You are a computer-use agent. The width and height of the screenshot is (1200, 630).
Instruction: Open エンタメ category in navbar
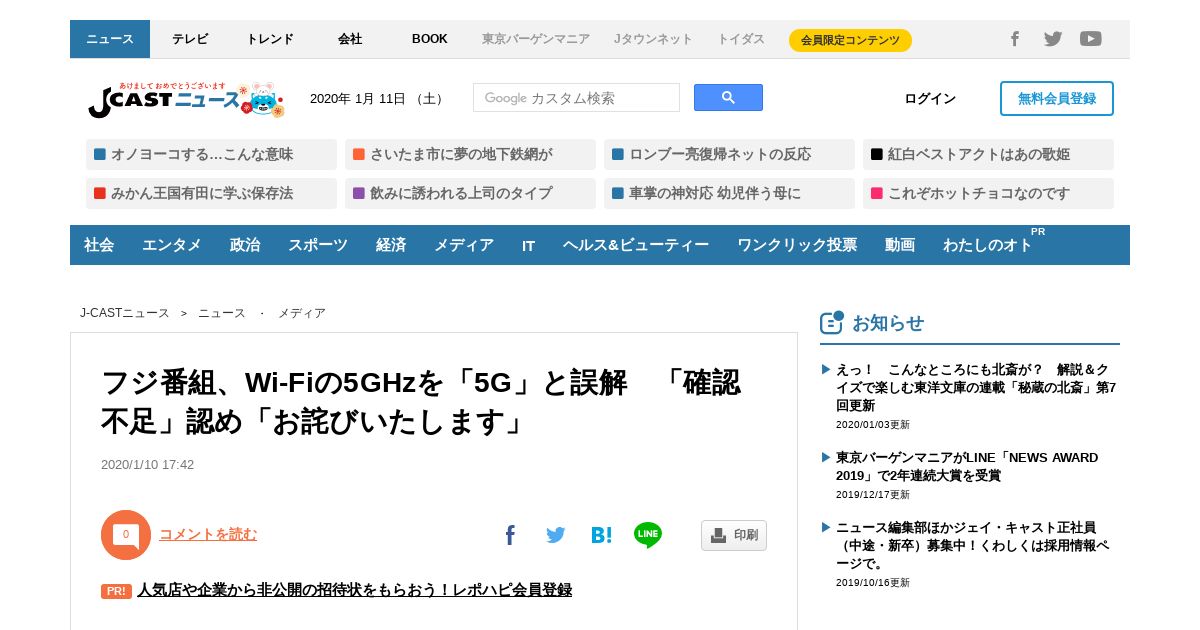(171, 245)
